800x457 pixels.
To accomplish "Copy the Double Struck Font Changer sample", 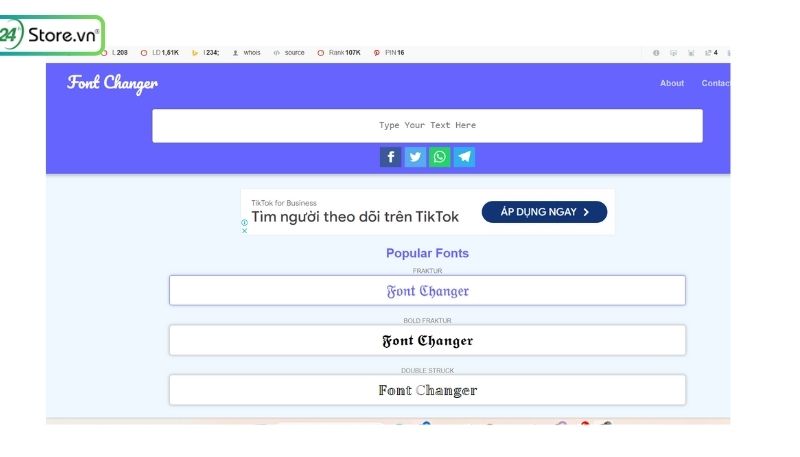I will [427, 390].
